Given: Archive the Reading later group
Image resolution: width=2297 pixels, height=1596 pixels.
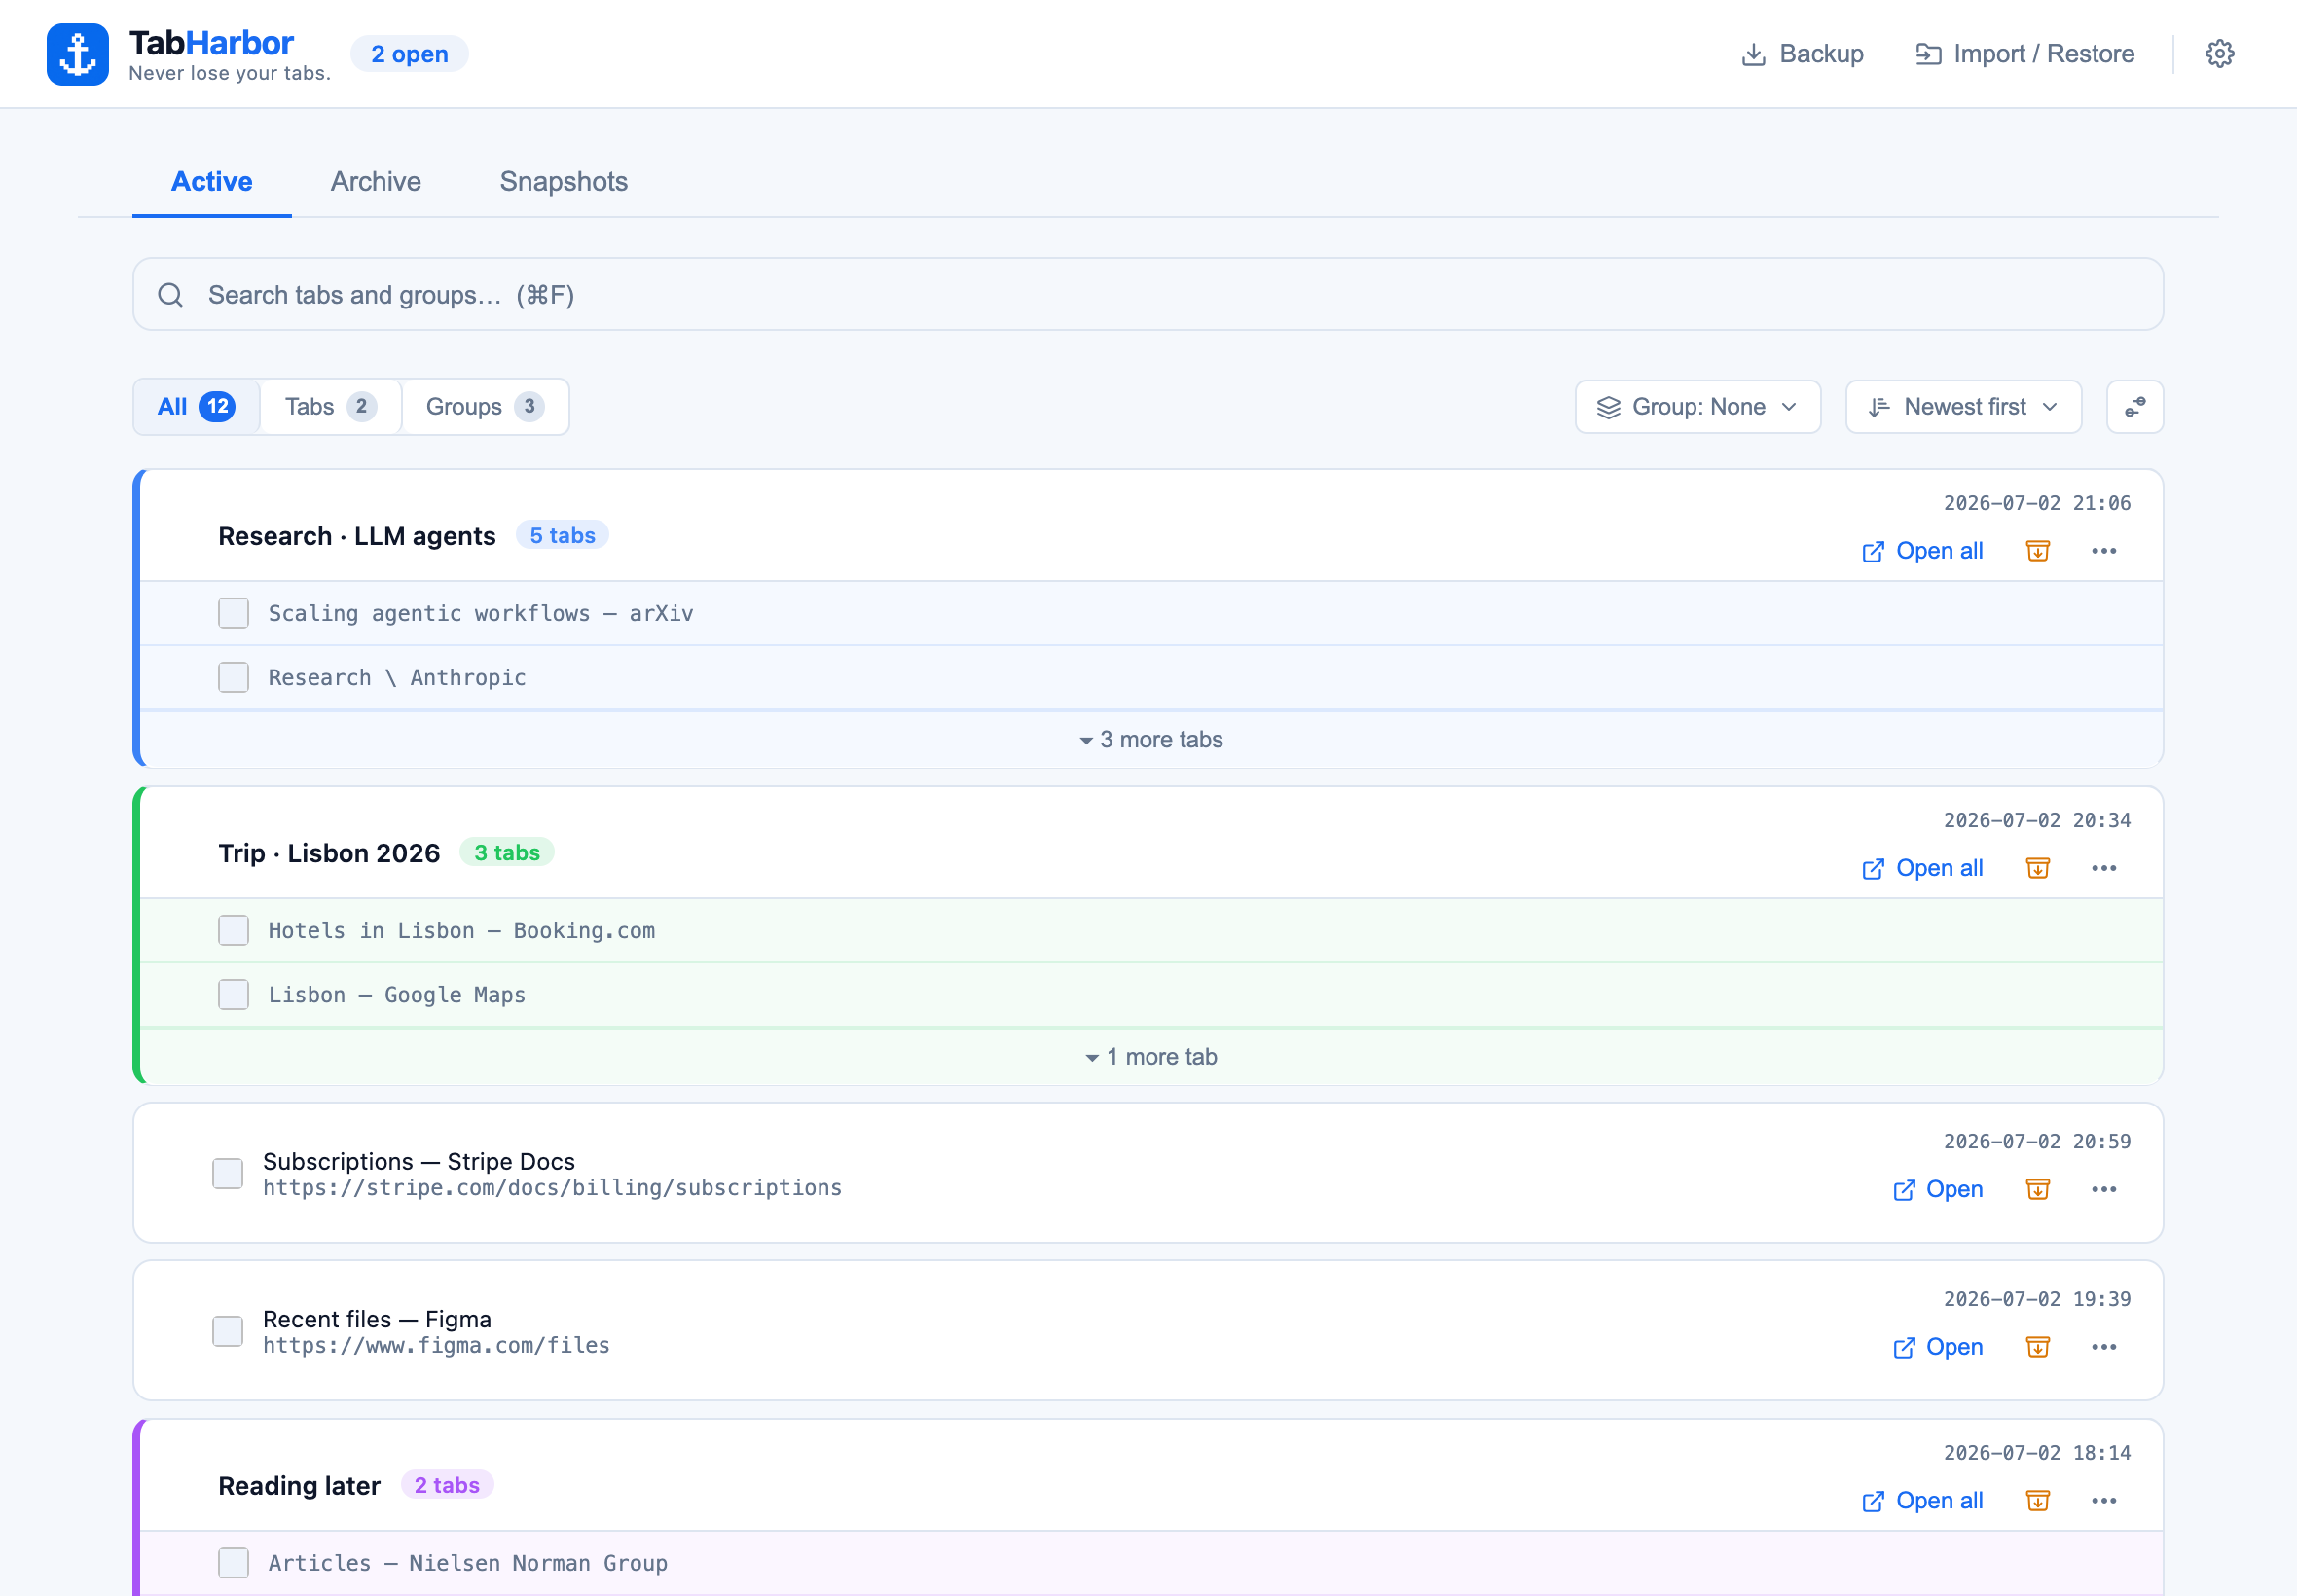Looking at the screenshot, I should (2038, 1501).
